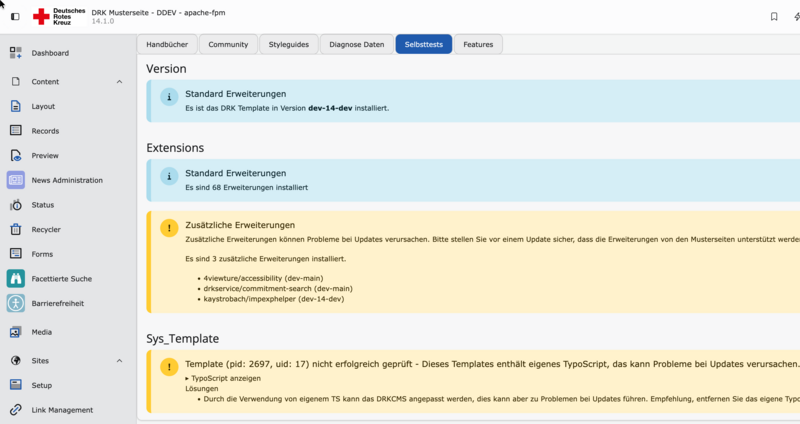Click the Deutsches Rotes Kreuz logo
The width and height of the screenshot is (800, 424).
[x=60, y=16]
